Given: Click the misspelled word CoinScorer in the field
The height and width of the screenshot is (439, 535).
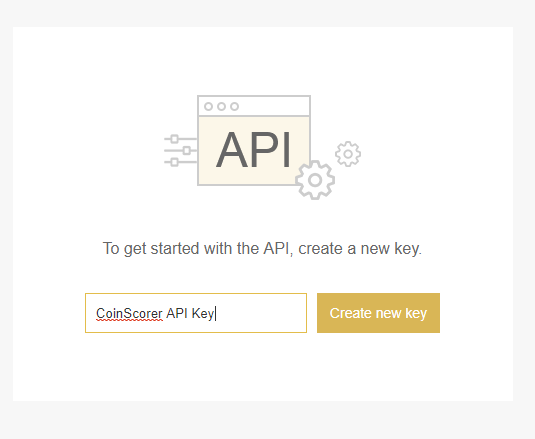Looking at the screenshot, I should [x=129, y=313].
